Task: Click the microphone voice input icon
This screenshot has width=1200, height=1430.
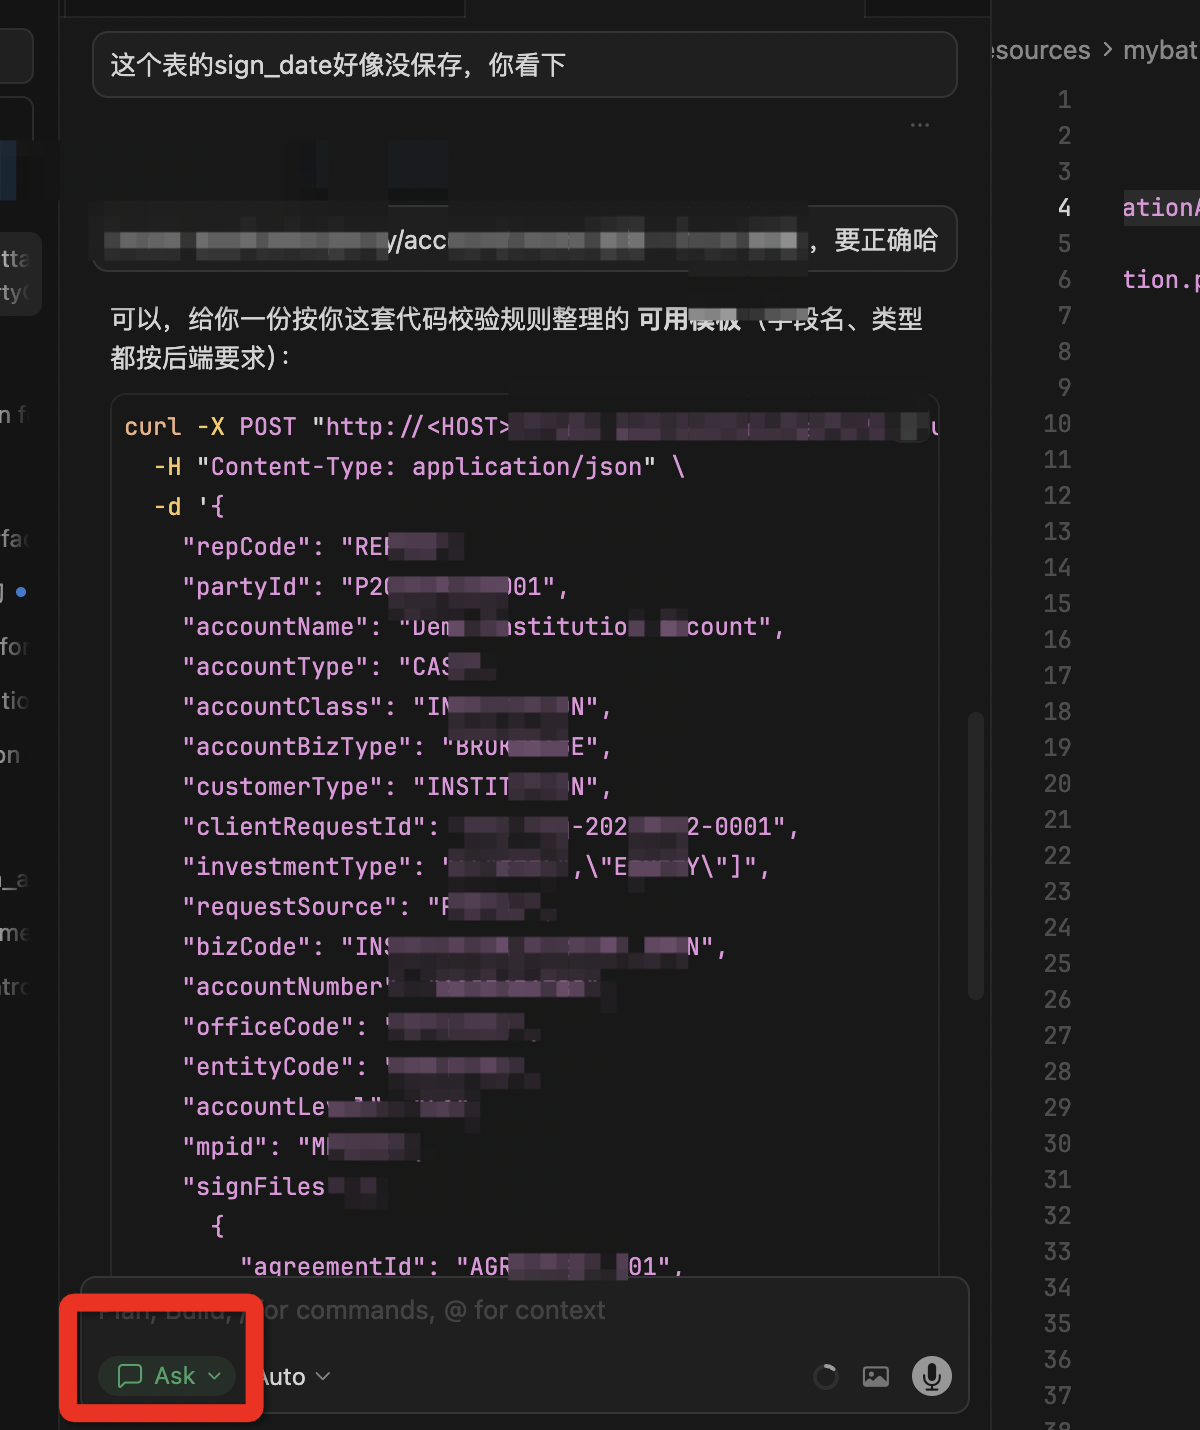Action: click(x=931, y=1376)
